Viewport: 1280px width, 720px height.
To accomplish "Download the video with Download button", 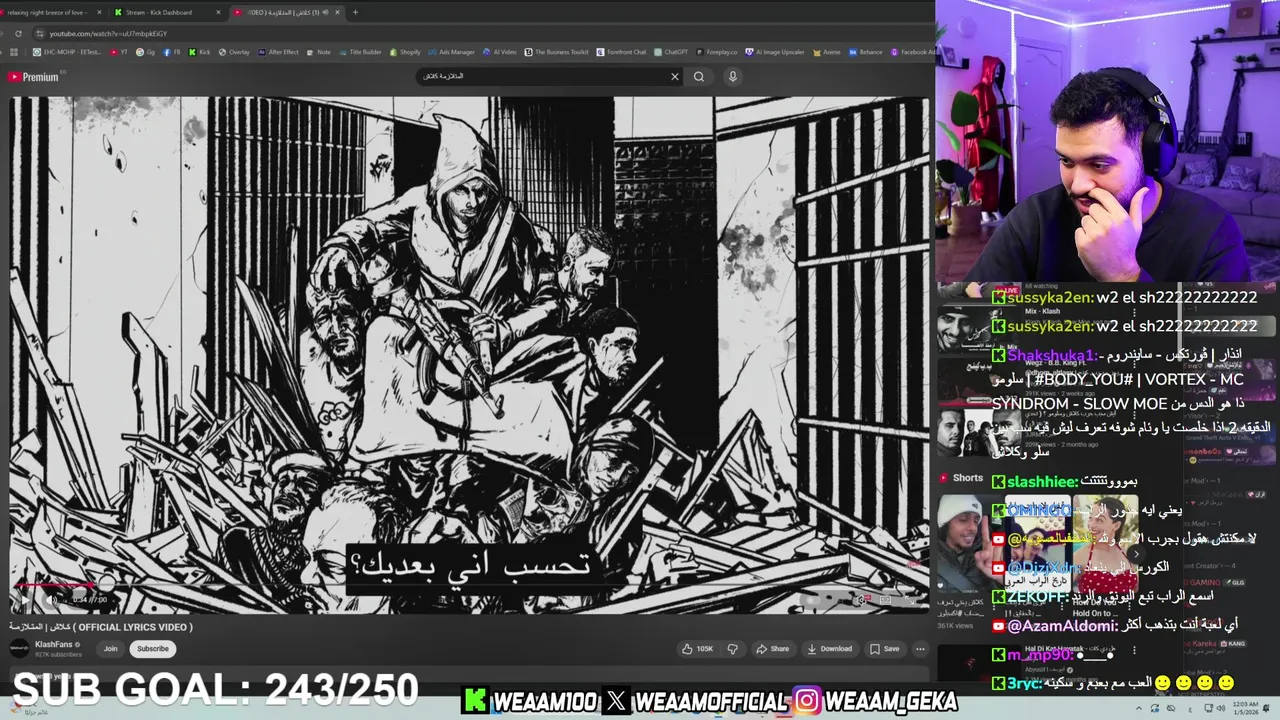I will click(x=830, y=648).
